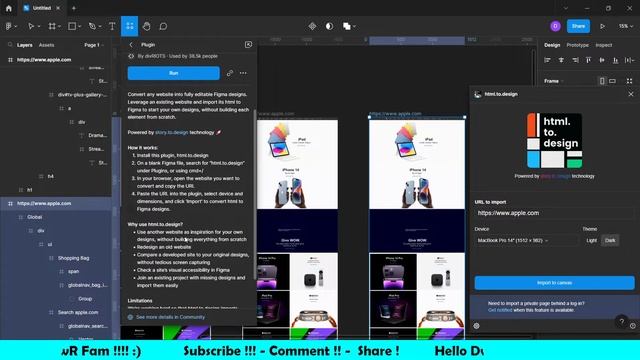The height and width of the screenshot is (360, 640).
Task: Set frame to landscape orientation
Action: click(612, 81)
